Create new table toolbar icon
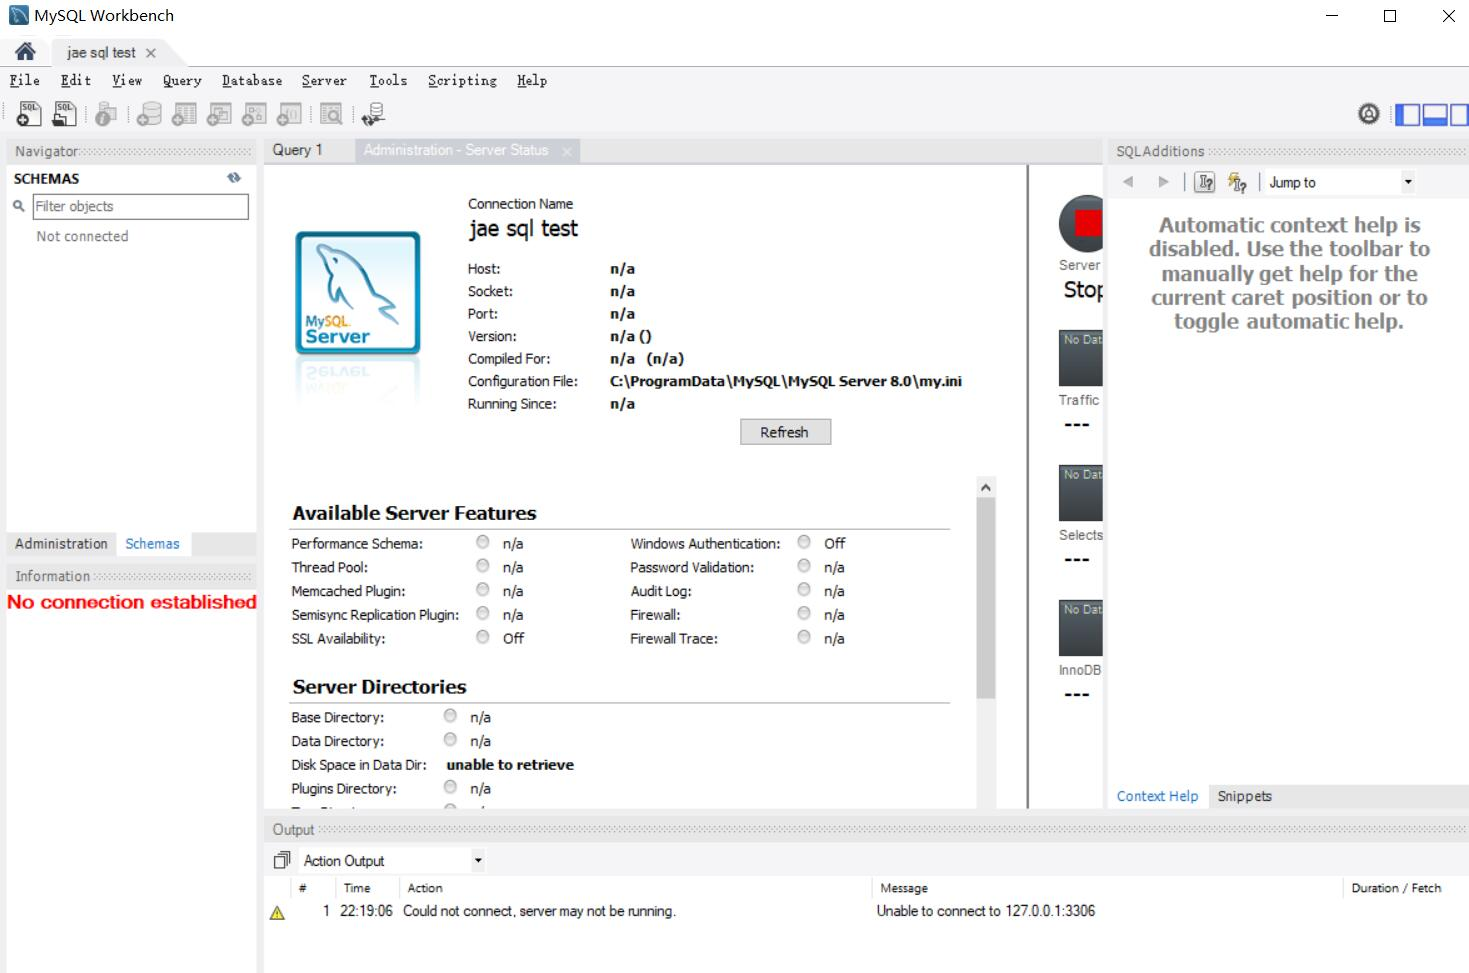Screen dimensions: 1469x973 pyautogui.click(x=184, y=114)
